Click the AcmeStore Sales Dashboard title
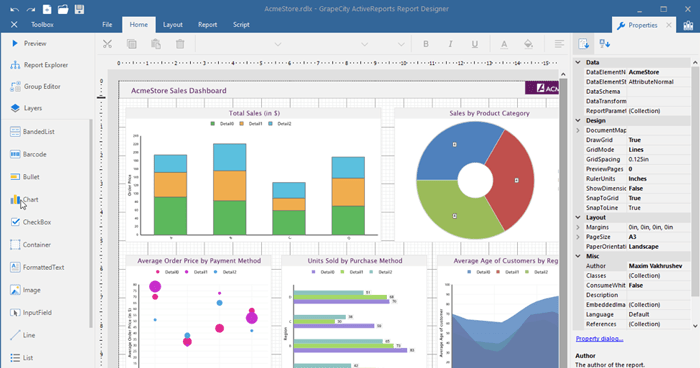This screenshot has height=368, width=700. point(179,91)
